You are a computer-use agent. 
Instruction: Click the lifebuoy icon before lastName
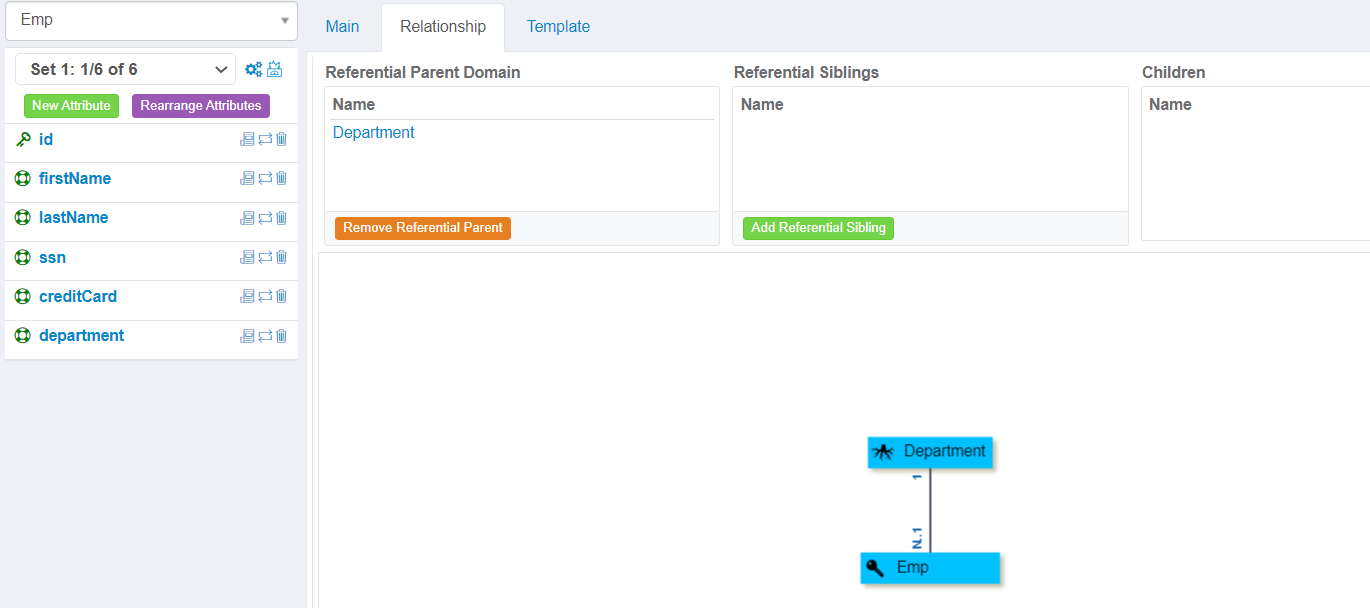click(x=23, y=218)
